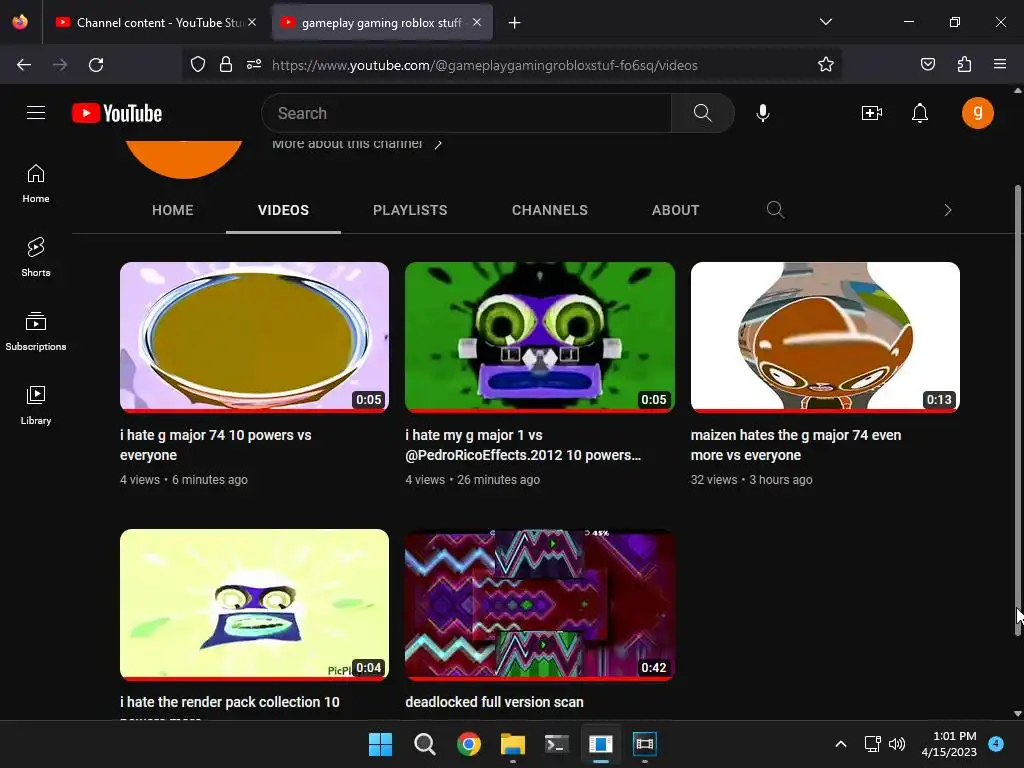
Task: Open the terminal app in taskbar
Action: pos(556,744)
